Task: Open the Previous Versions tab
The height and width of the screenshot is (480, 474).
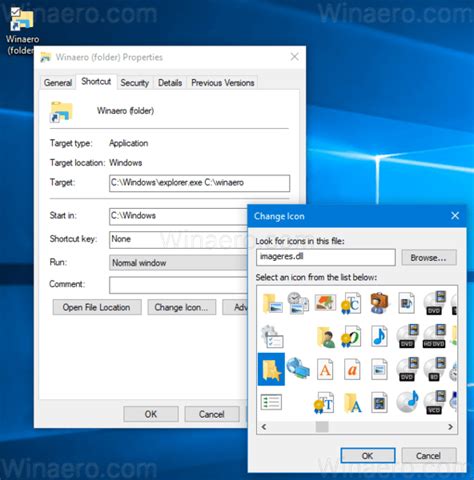Action: click(223, 83)
